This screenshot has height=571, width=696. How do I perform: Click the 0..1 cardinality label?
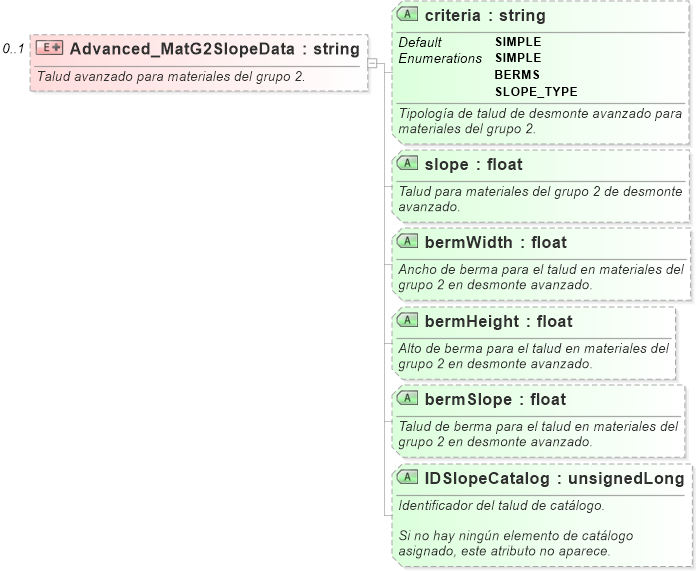pyautogui.click(x=13, y=48)
